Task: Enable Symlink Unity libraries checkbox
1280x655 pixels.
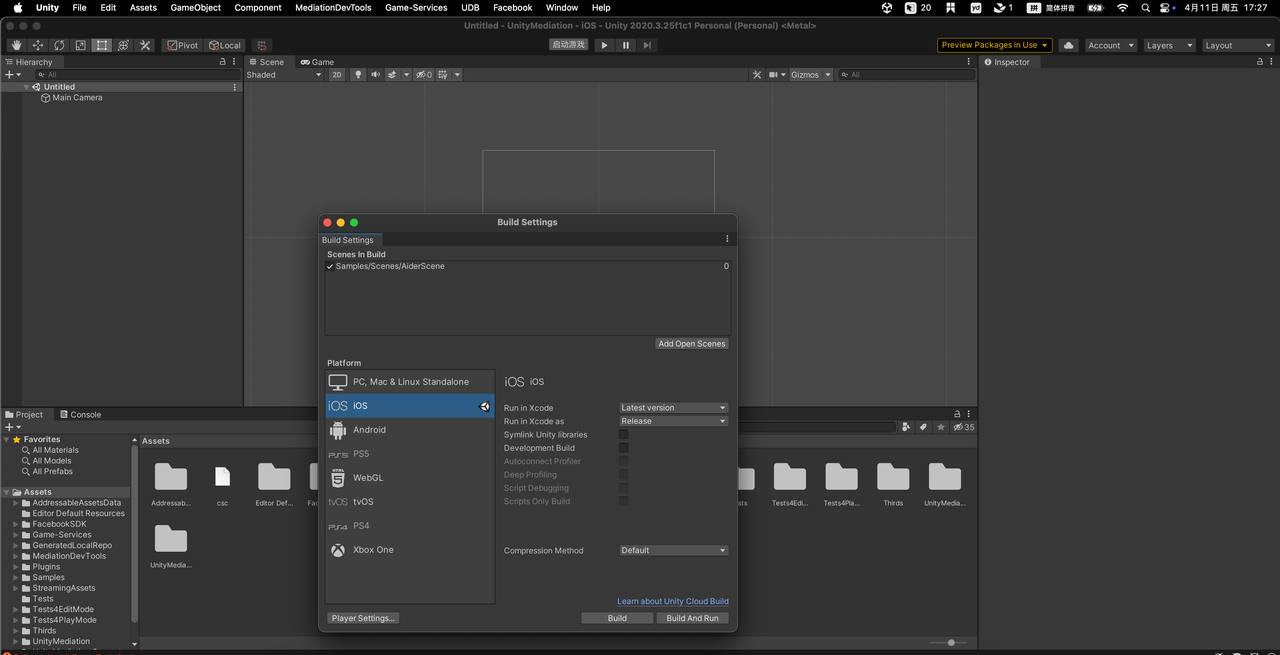Action: click(623, 435)
